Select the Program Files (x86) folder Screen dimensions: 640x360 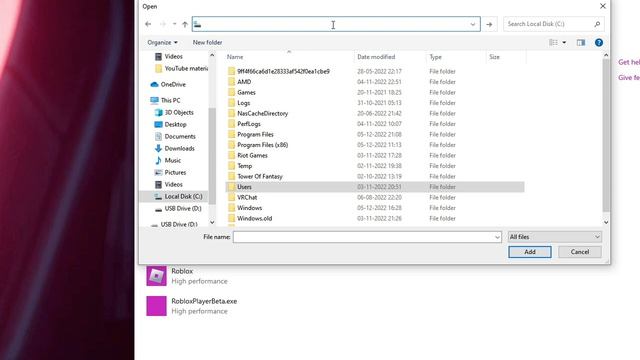pos(262,145)
